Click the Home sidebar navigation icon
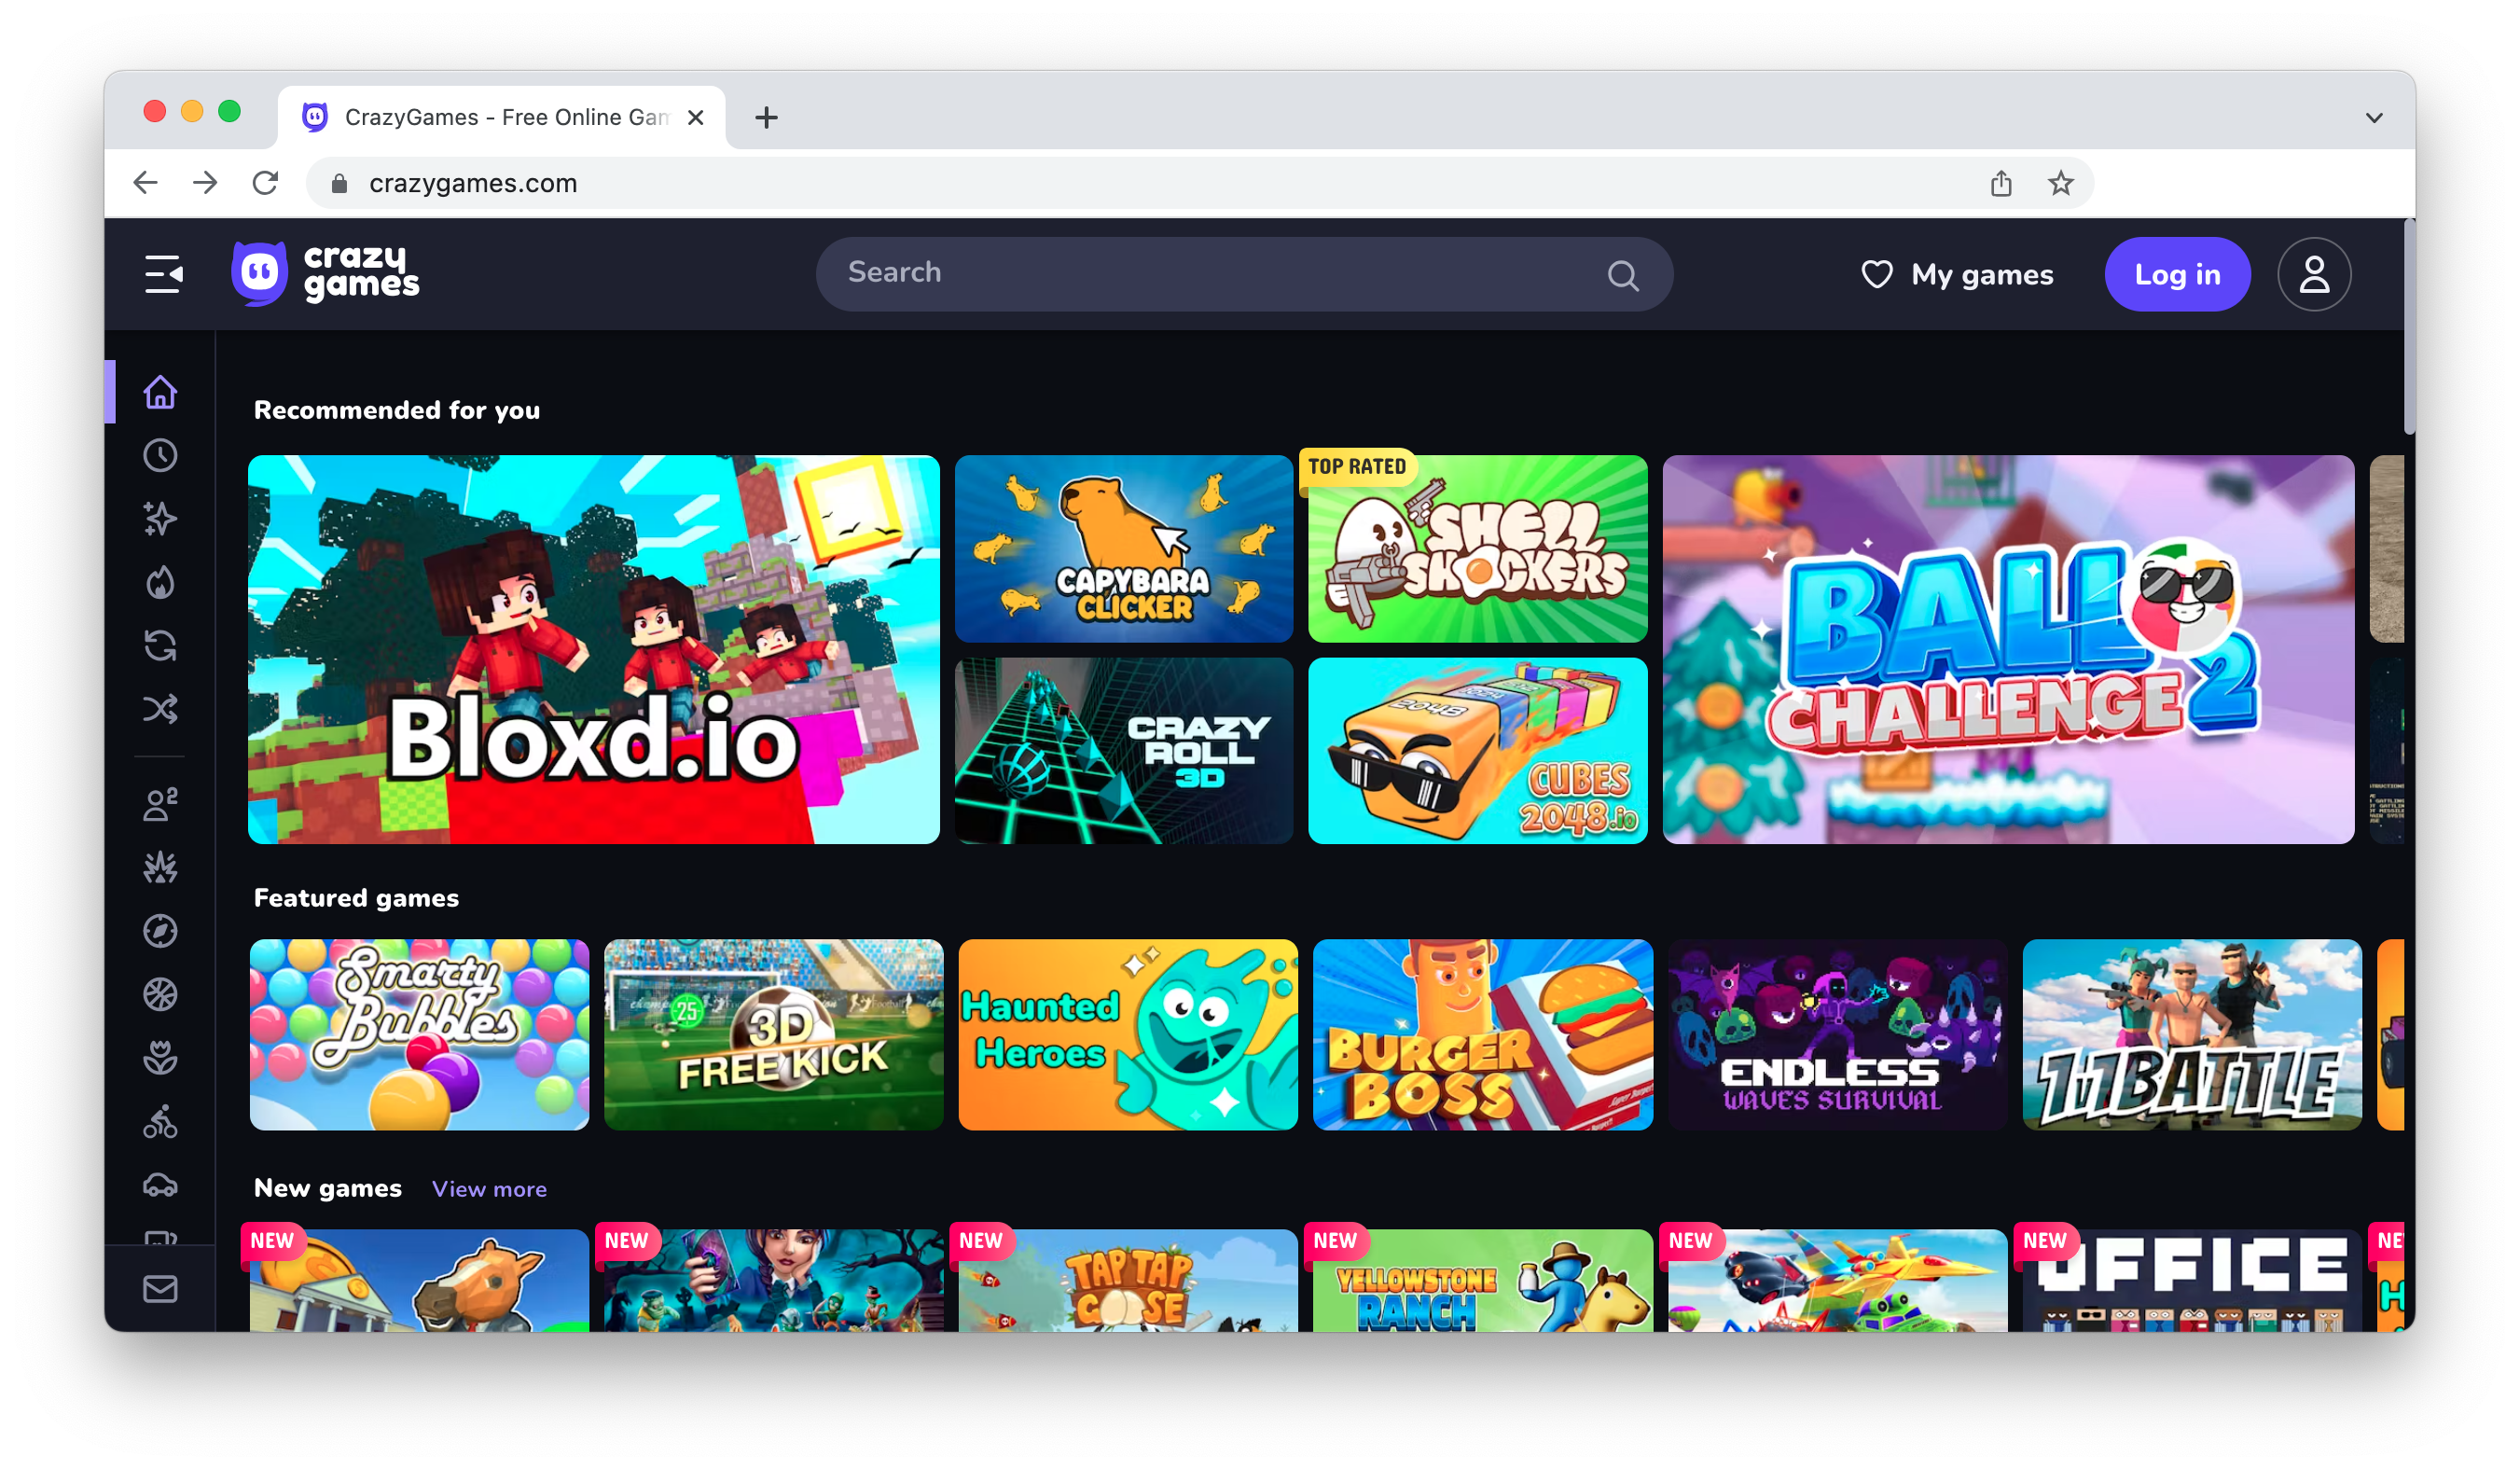The width and height of the screenshot is (2520, 1470). 161,390
